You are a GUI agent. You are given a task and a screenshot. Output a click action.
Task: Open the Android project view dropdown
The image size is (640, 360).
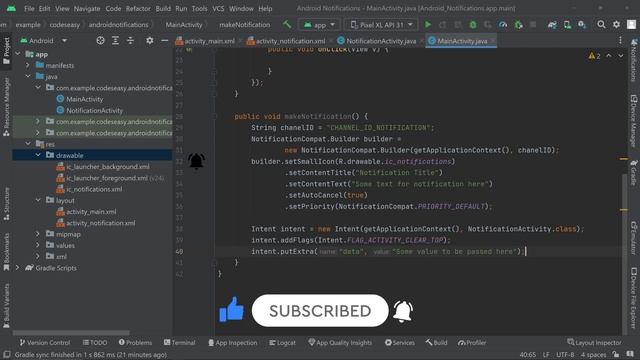pos(44,40)
